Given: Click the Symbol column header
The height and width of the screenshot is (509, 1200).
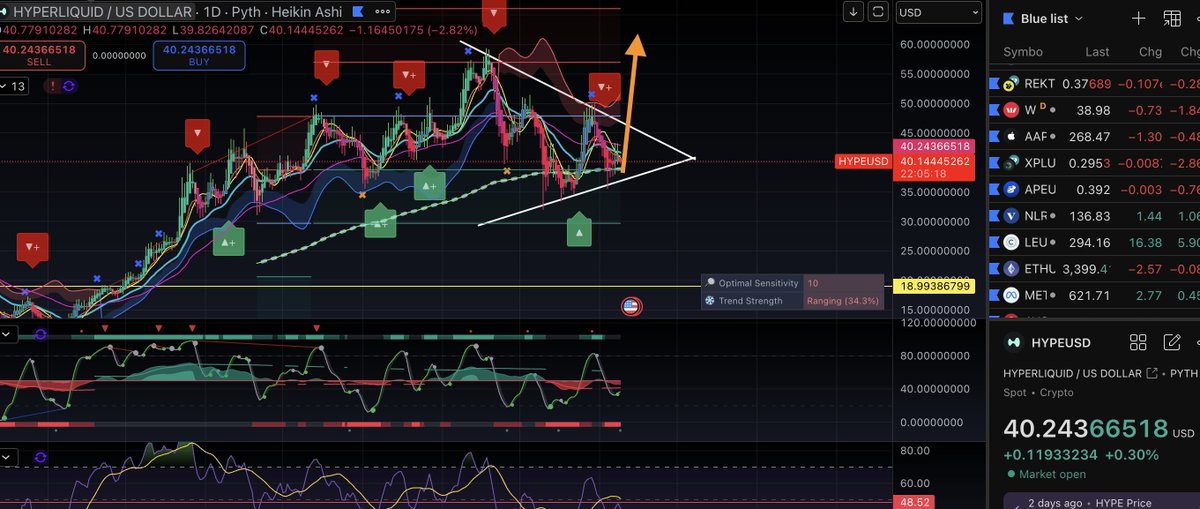Looking at the screenshot, I should pos(1023,52).
